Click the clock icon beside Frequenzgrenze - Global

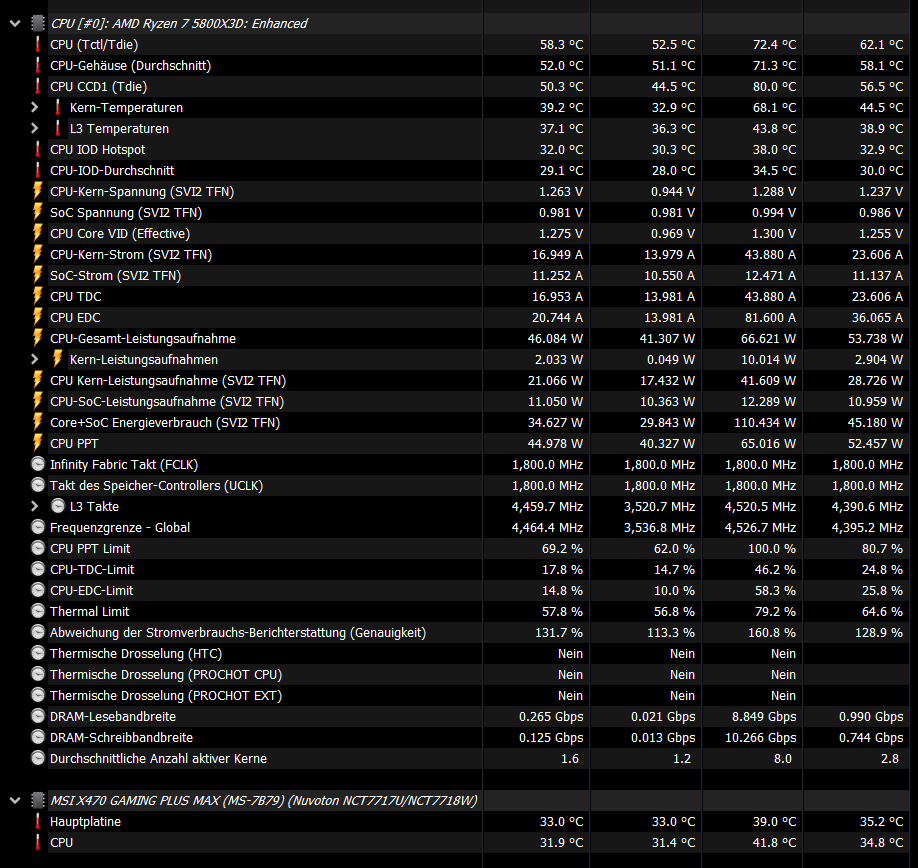point(38,527)
